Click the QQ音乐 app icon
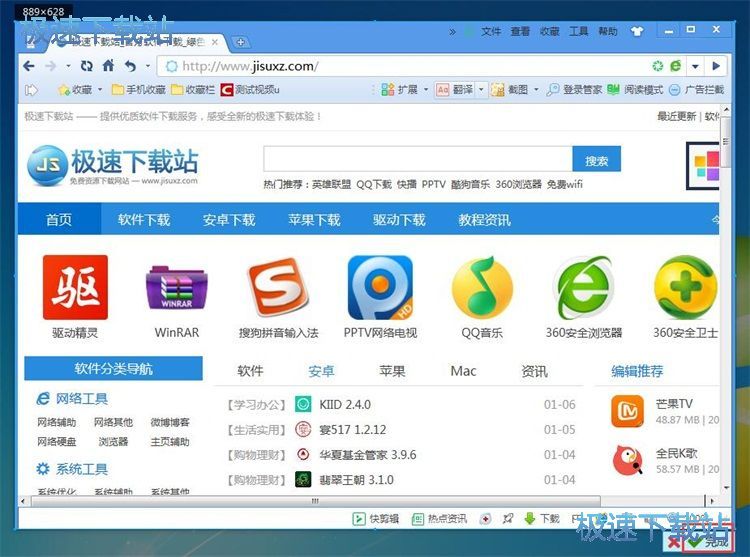750x557 pixels. (482, 288)
